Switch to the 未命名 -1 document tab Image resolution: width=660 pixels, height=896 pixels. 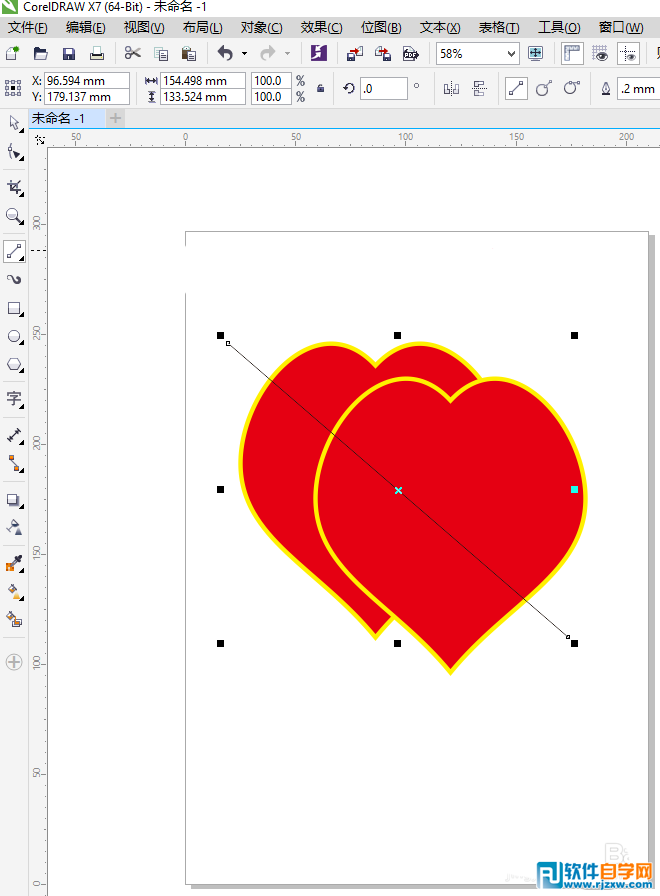click(x=59, y=118)
